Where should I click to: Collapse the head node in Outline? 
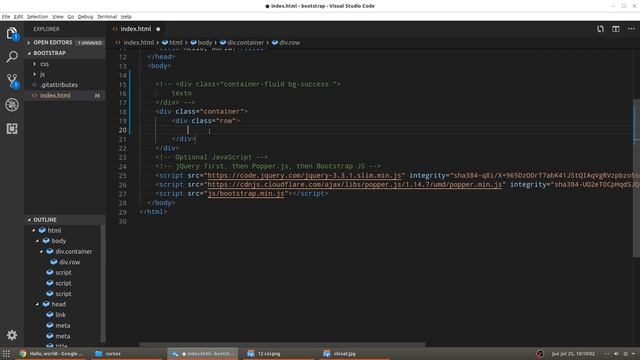[x=38, y=304]
